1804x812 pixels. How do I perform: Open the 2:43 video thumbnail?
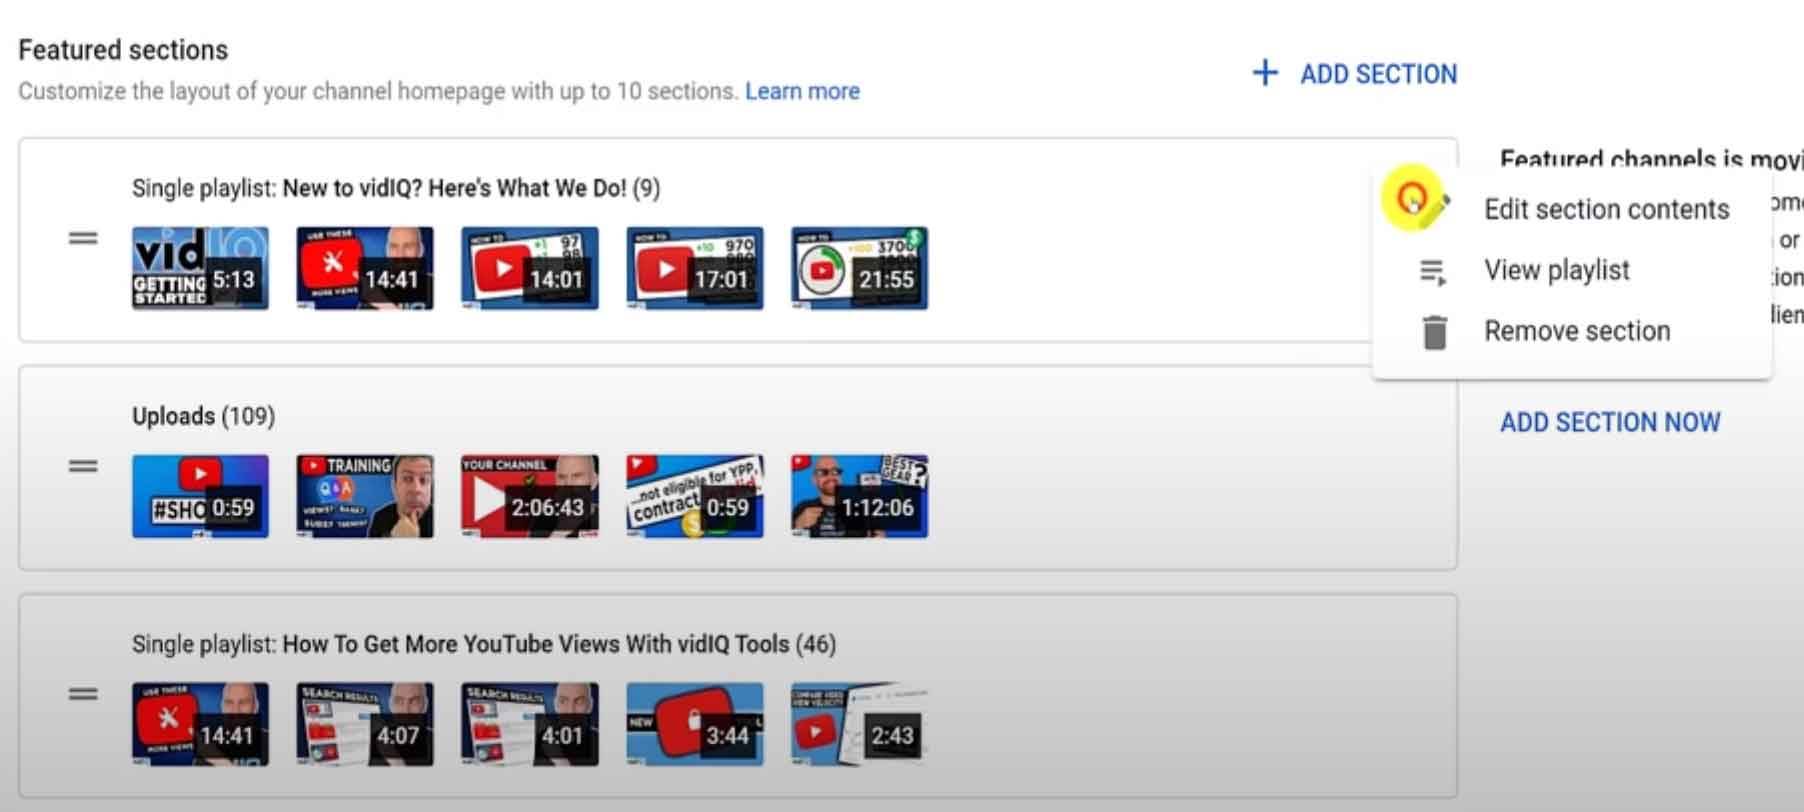(x=859, y=724)
